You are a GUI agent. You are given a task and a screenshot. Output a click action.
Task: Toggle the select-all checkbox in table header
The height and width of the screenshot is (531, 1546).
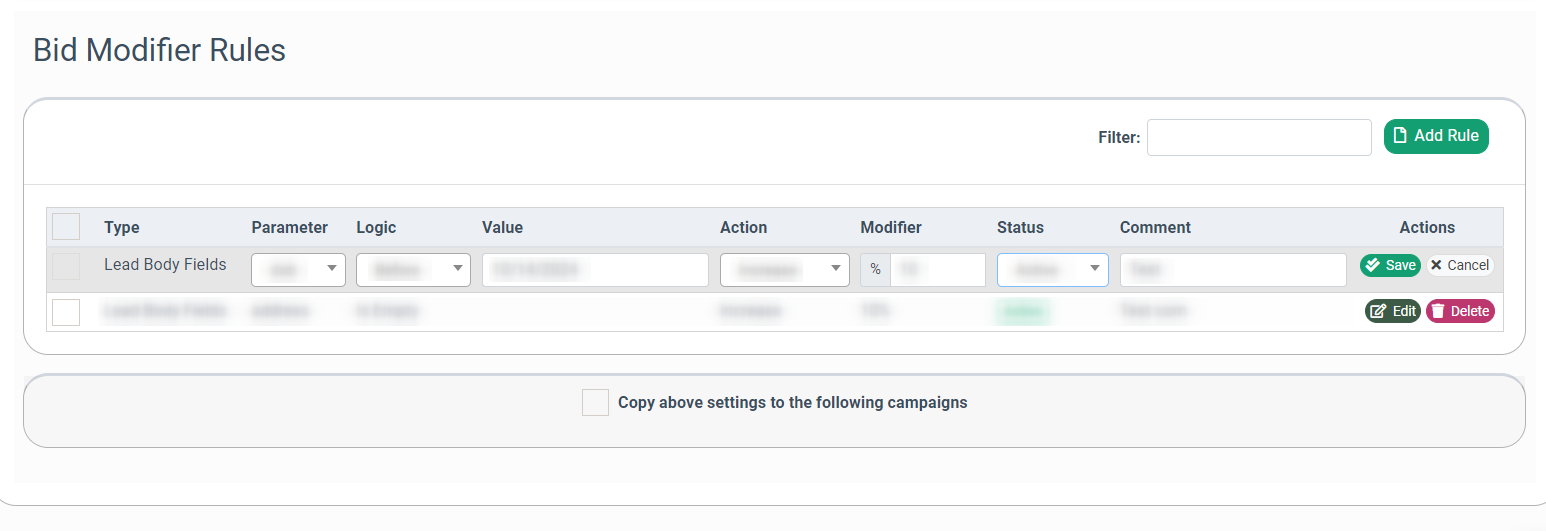66,227
